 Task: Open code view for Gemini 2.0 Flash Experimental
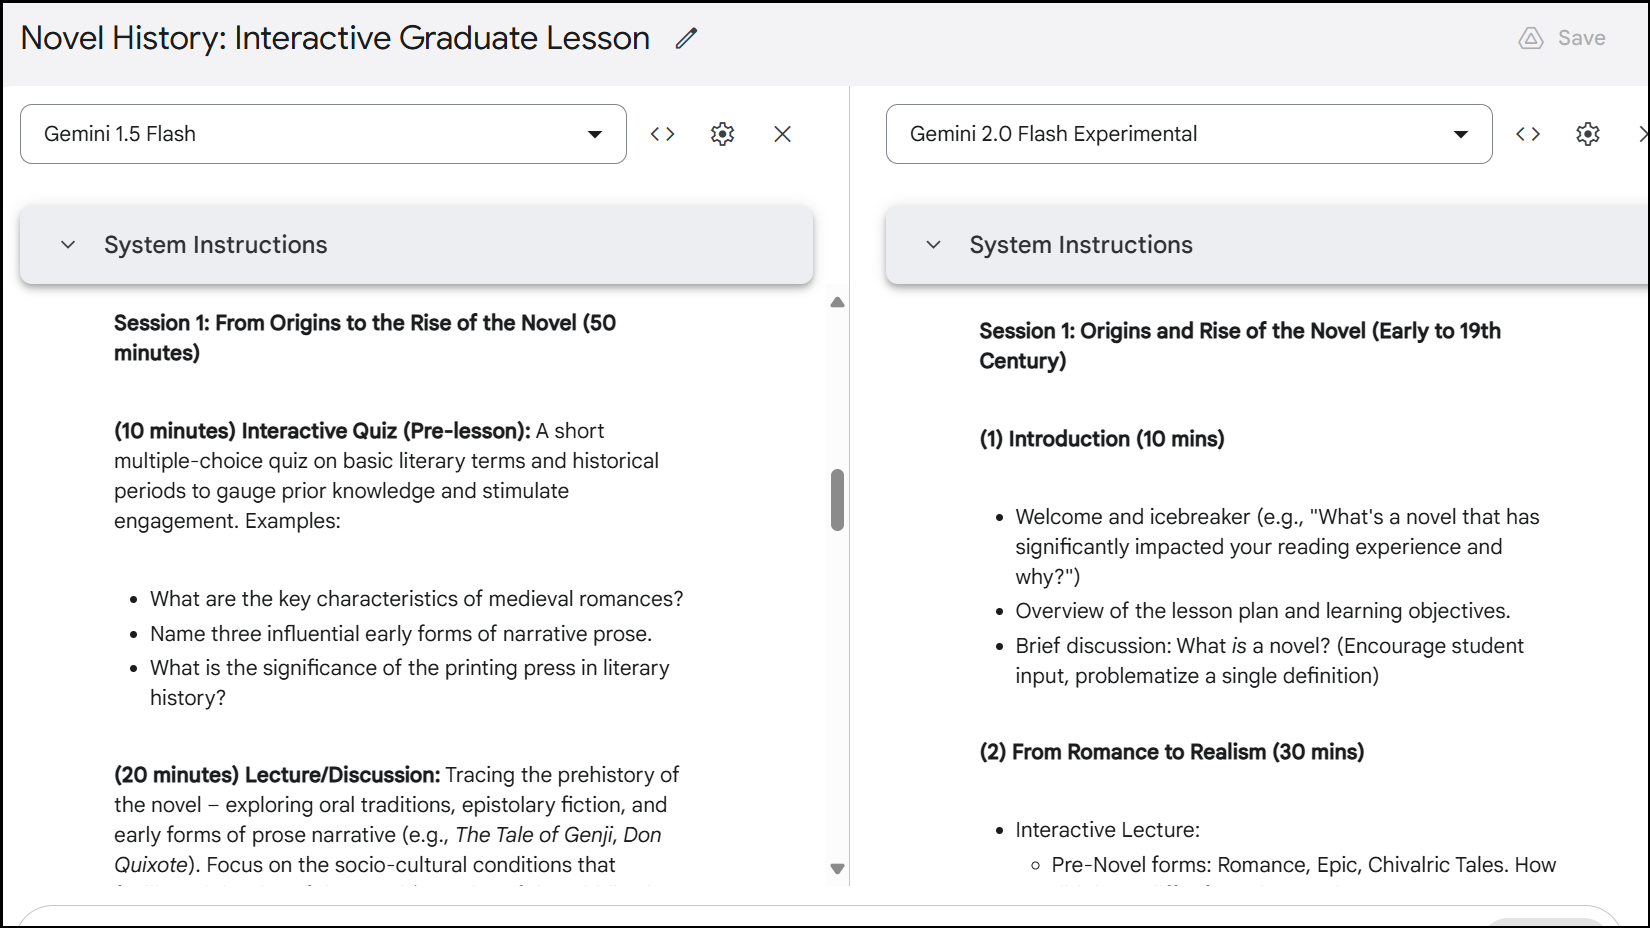tap(1528, 134)
